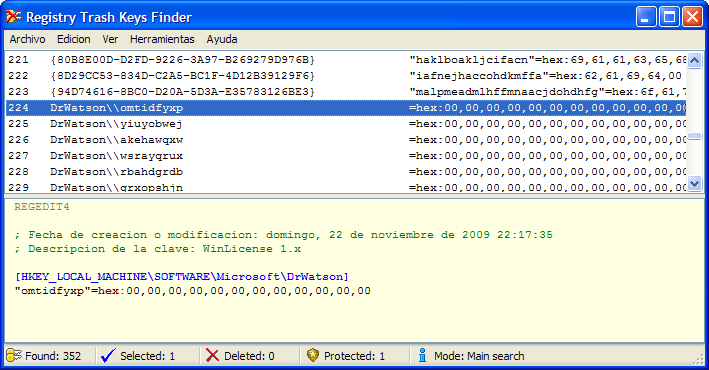Image resolution: width=709 pixels, height=370 pixels.
Task: Click the red X Deleted icon
Action: (x=212, y=356)
